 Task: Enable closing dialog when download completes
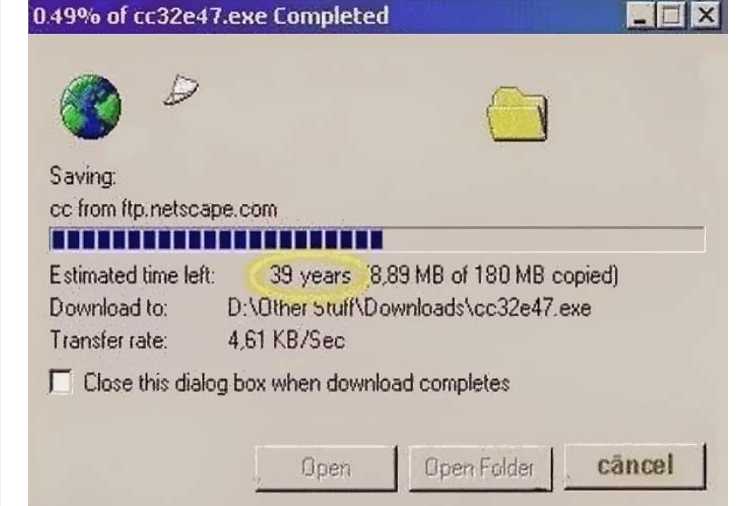(61, 382)
